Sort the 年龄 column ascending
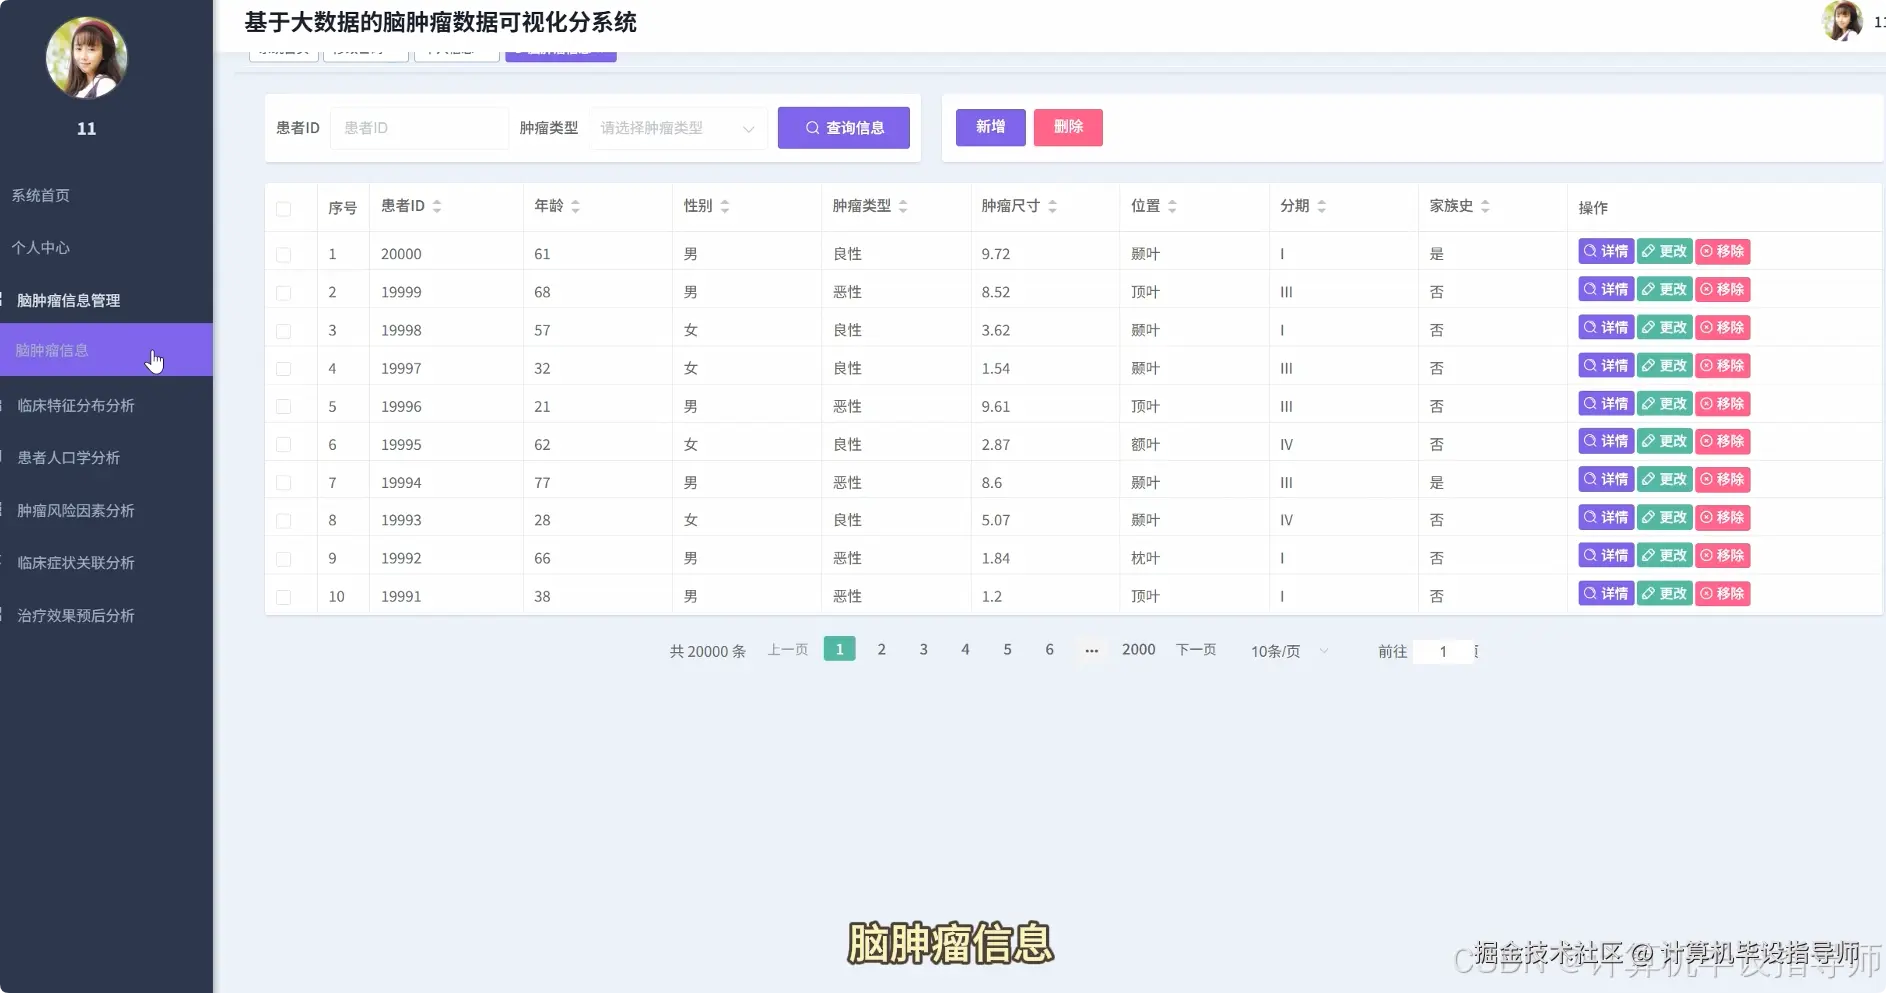The width and height of the screenshot is (1886, 993). 574,200
